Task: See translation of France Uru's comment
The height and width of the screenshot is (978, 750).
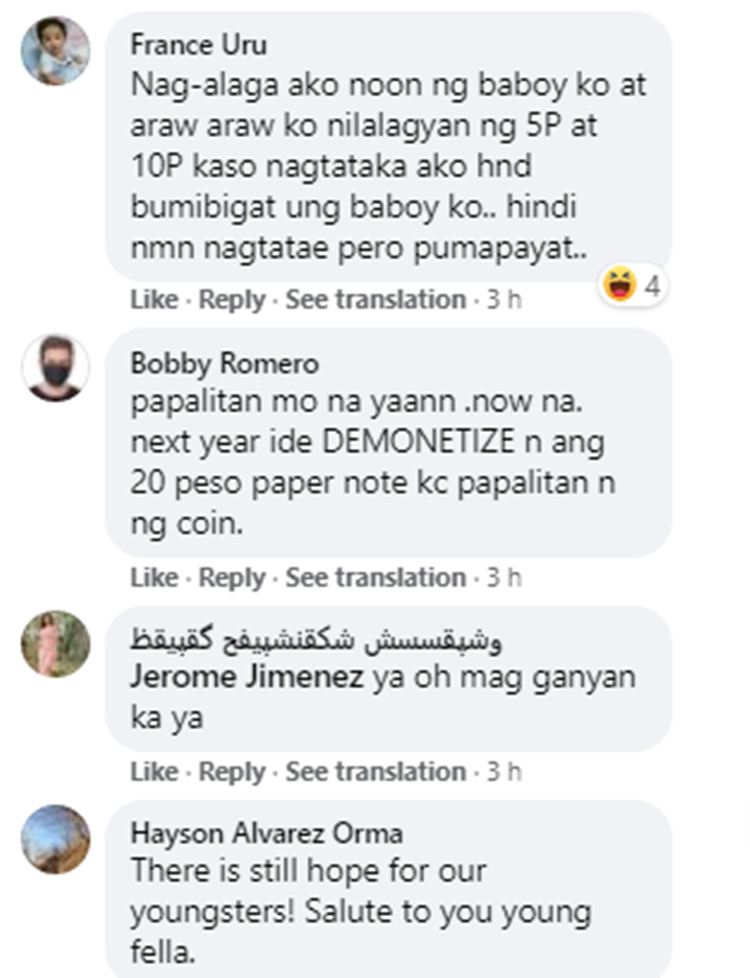Action: tap(376, 299)
